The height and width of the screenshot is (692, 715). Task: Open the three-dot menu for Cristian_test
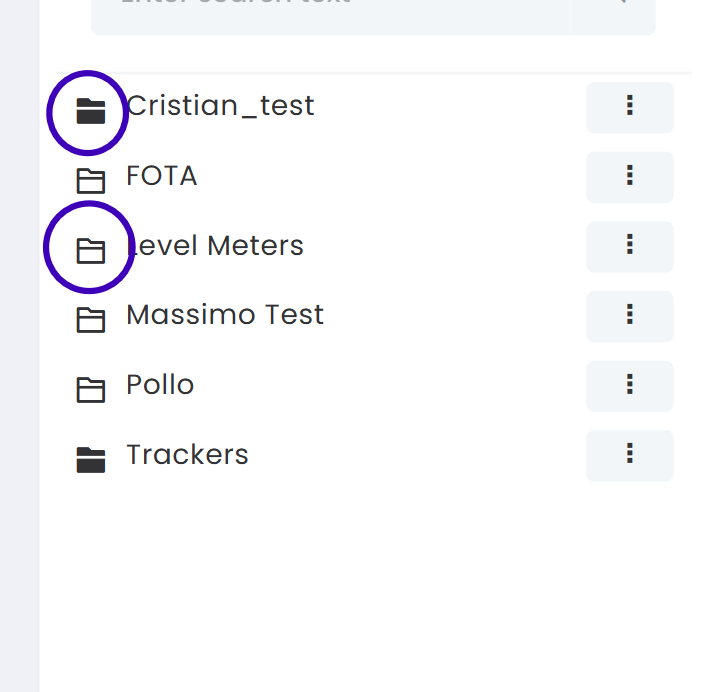tap(629, 106)
